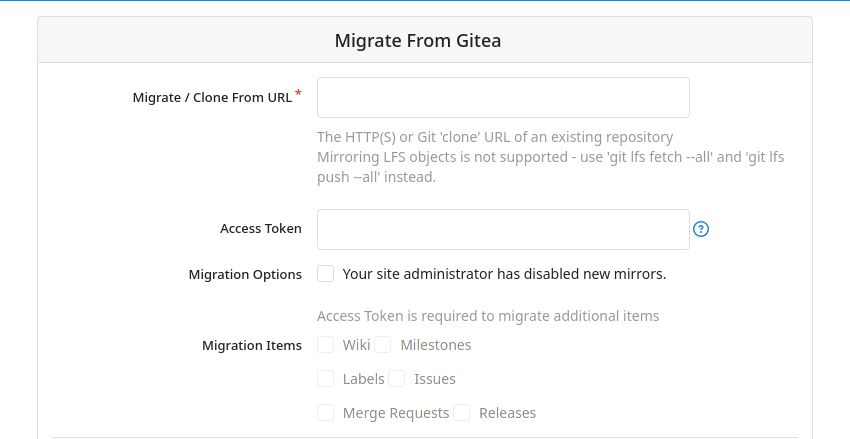Focus the Migrate / Clone From URL field
850x439 pixels.
(x=503, y=98)
